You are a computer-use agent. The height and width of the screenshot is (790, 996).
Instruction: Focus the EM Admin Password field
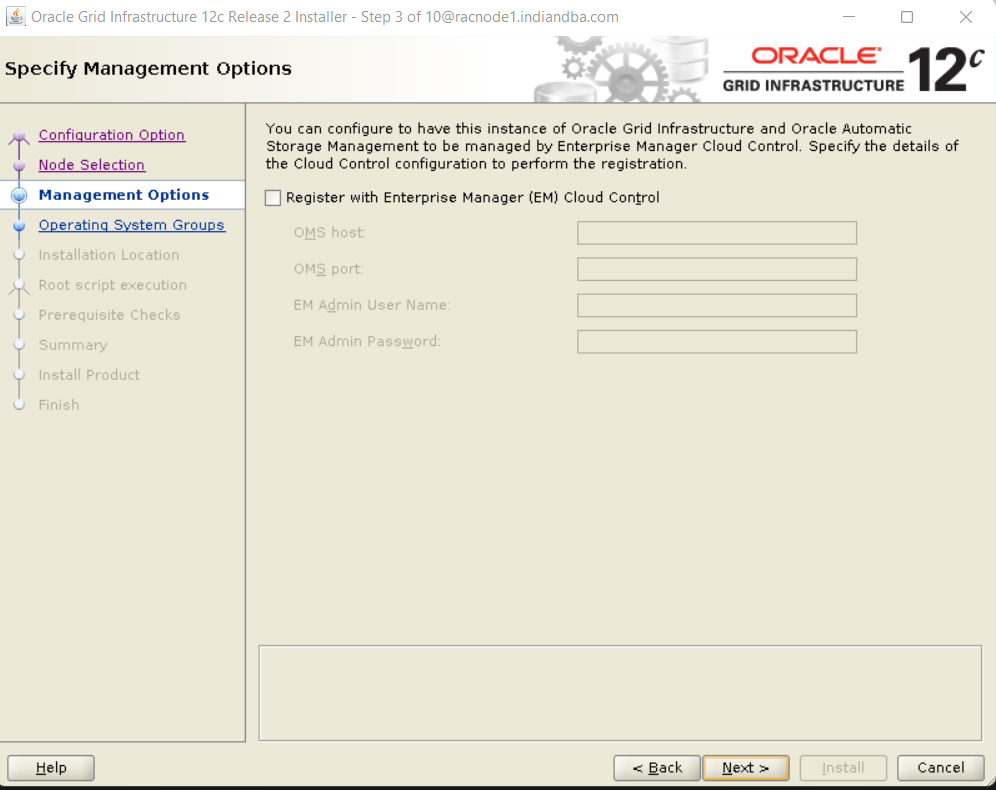(x=717, y=342)
